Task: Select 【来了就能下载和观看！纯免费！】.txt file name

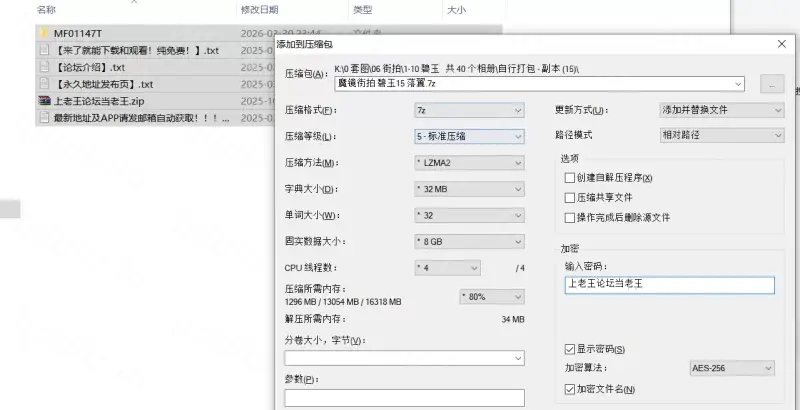Action: pyautogui.click(x=136, y=50)
